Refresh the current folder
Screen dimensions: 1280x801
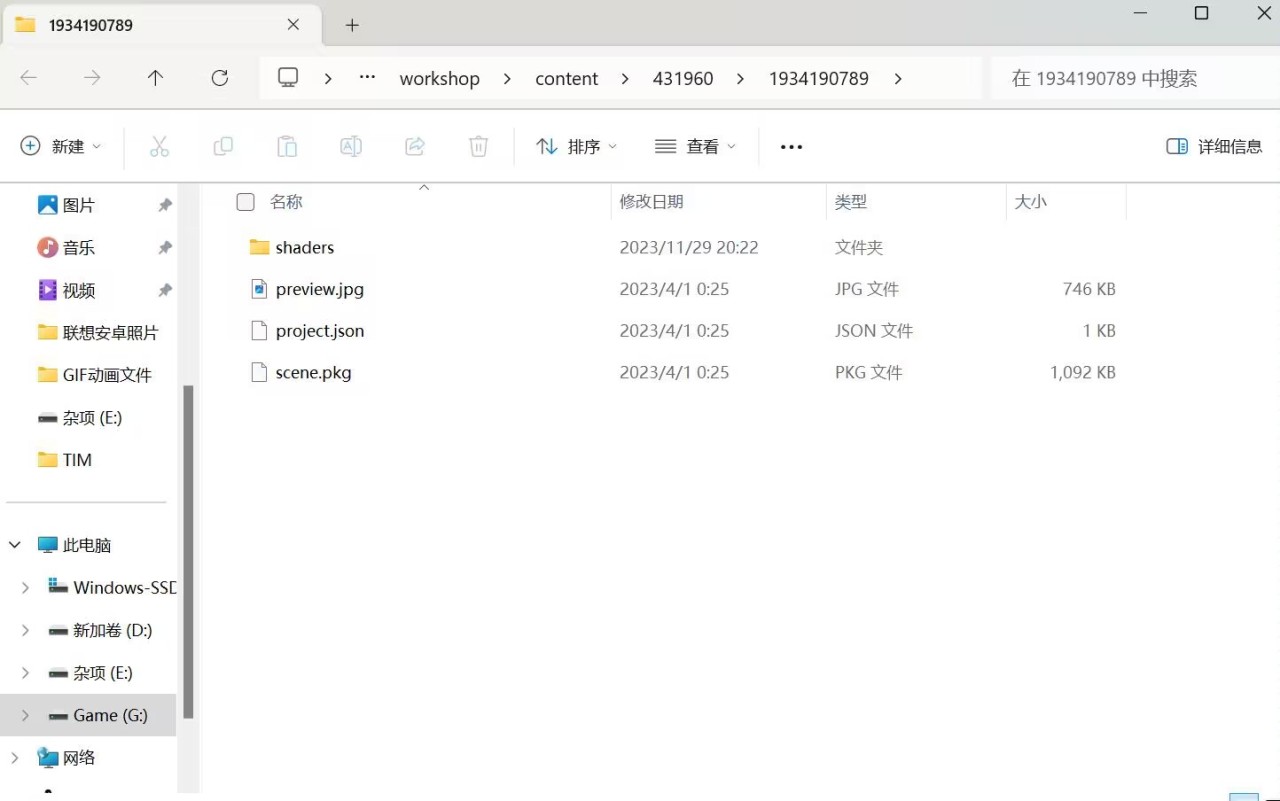[x=220, y=78]
